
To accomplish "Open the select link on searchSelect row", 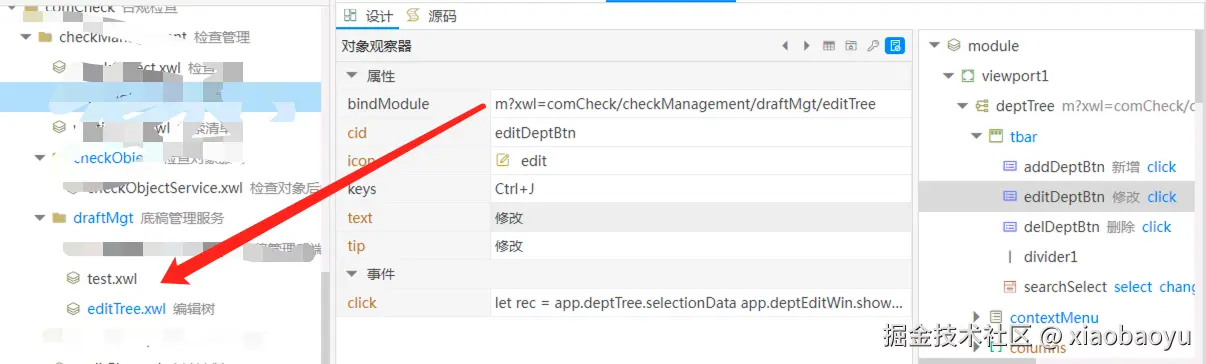I will pyautogui.click(x=1133, y=287).
